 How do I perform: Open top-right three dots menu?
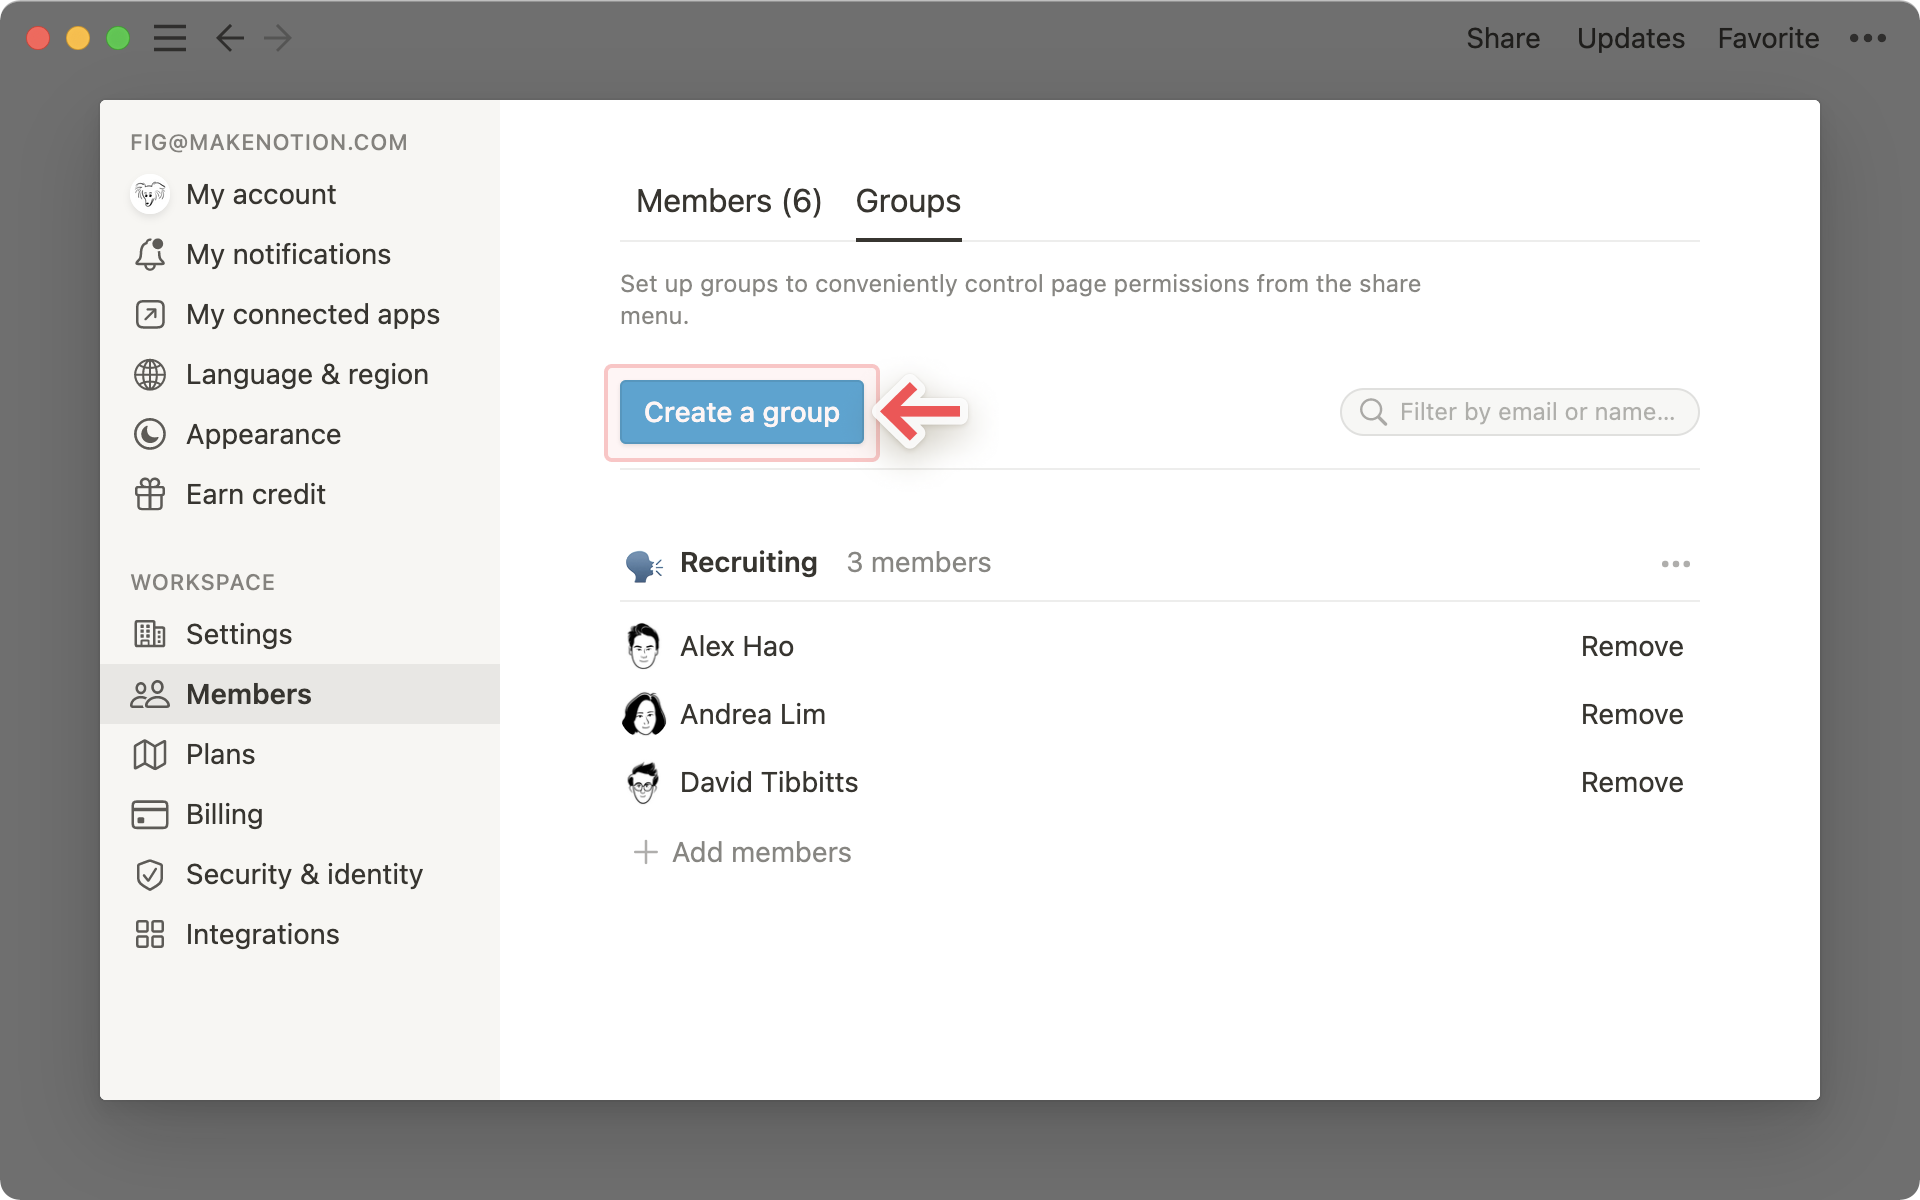1867,38
